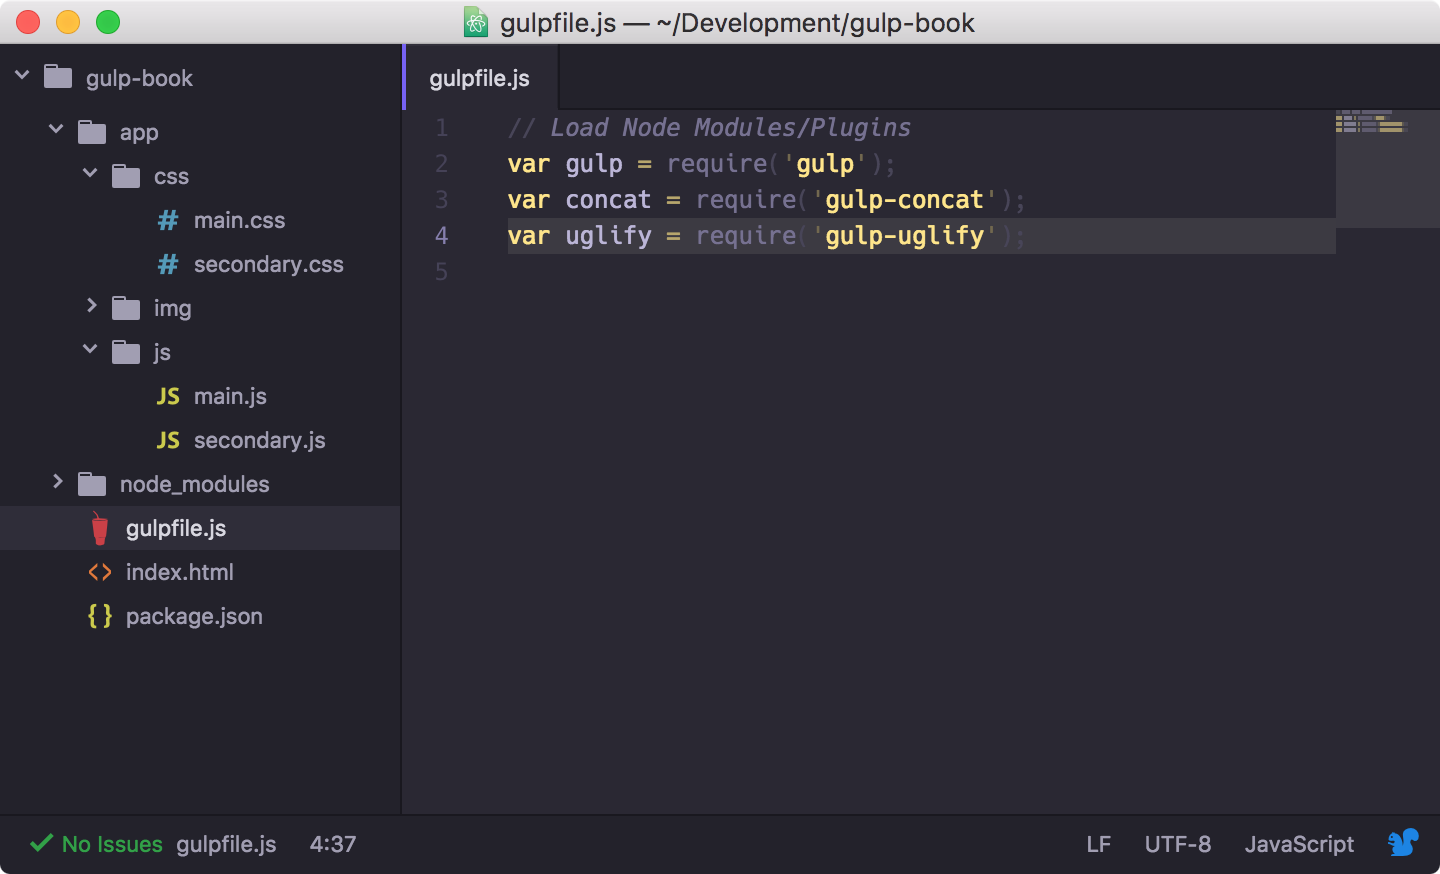Image resolution: width=1440 pixels, height=874 pixels.
Task: Open grammar selector showing JavaScript
Action: pyautogui.click(x=1299, y=844)
